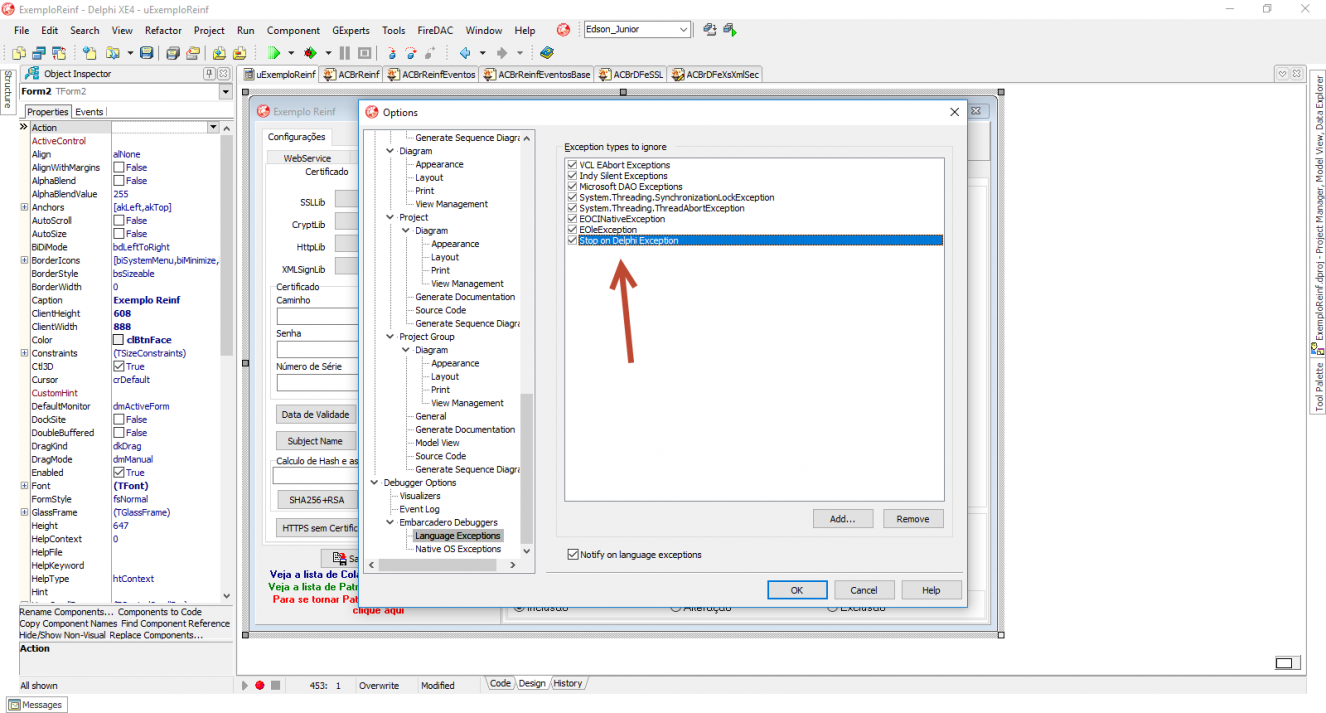Click the macro record red circle
Screen dimensions: 1326x713
coord(259,685)
